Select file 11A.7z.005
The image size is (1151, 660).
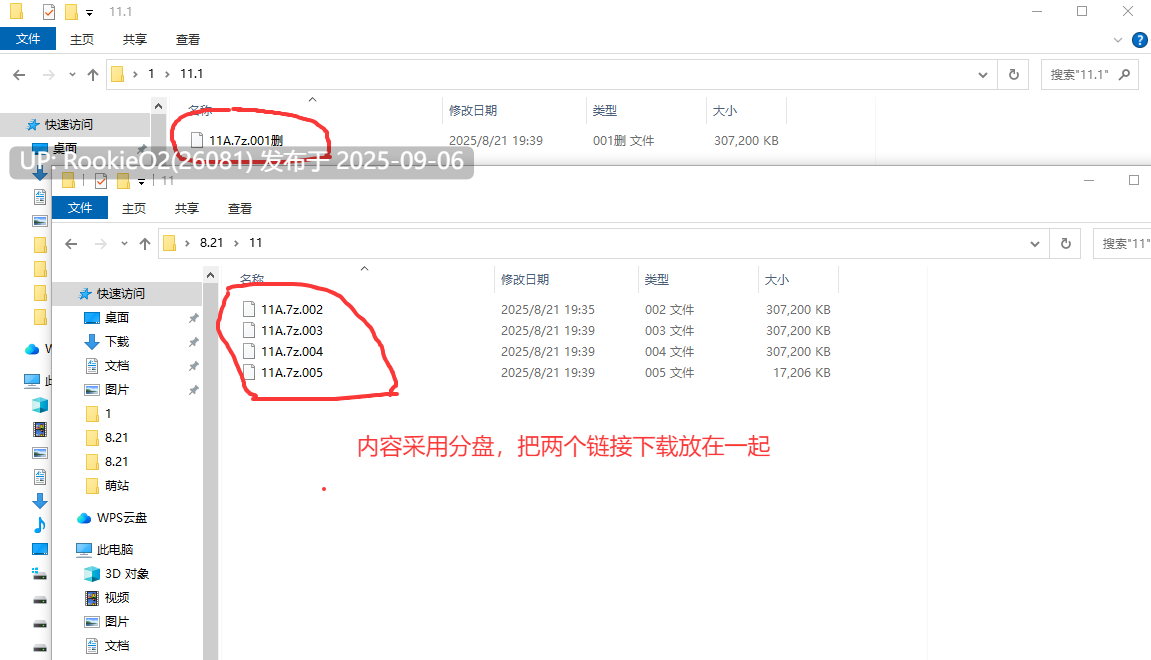tap(291, 372)
